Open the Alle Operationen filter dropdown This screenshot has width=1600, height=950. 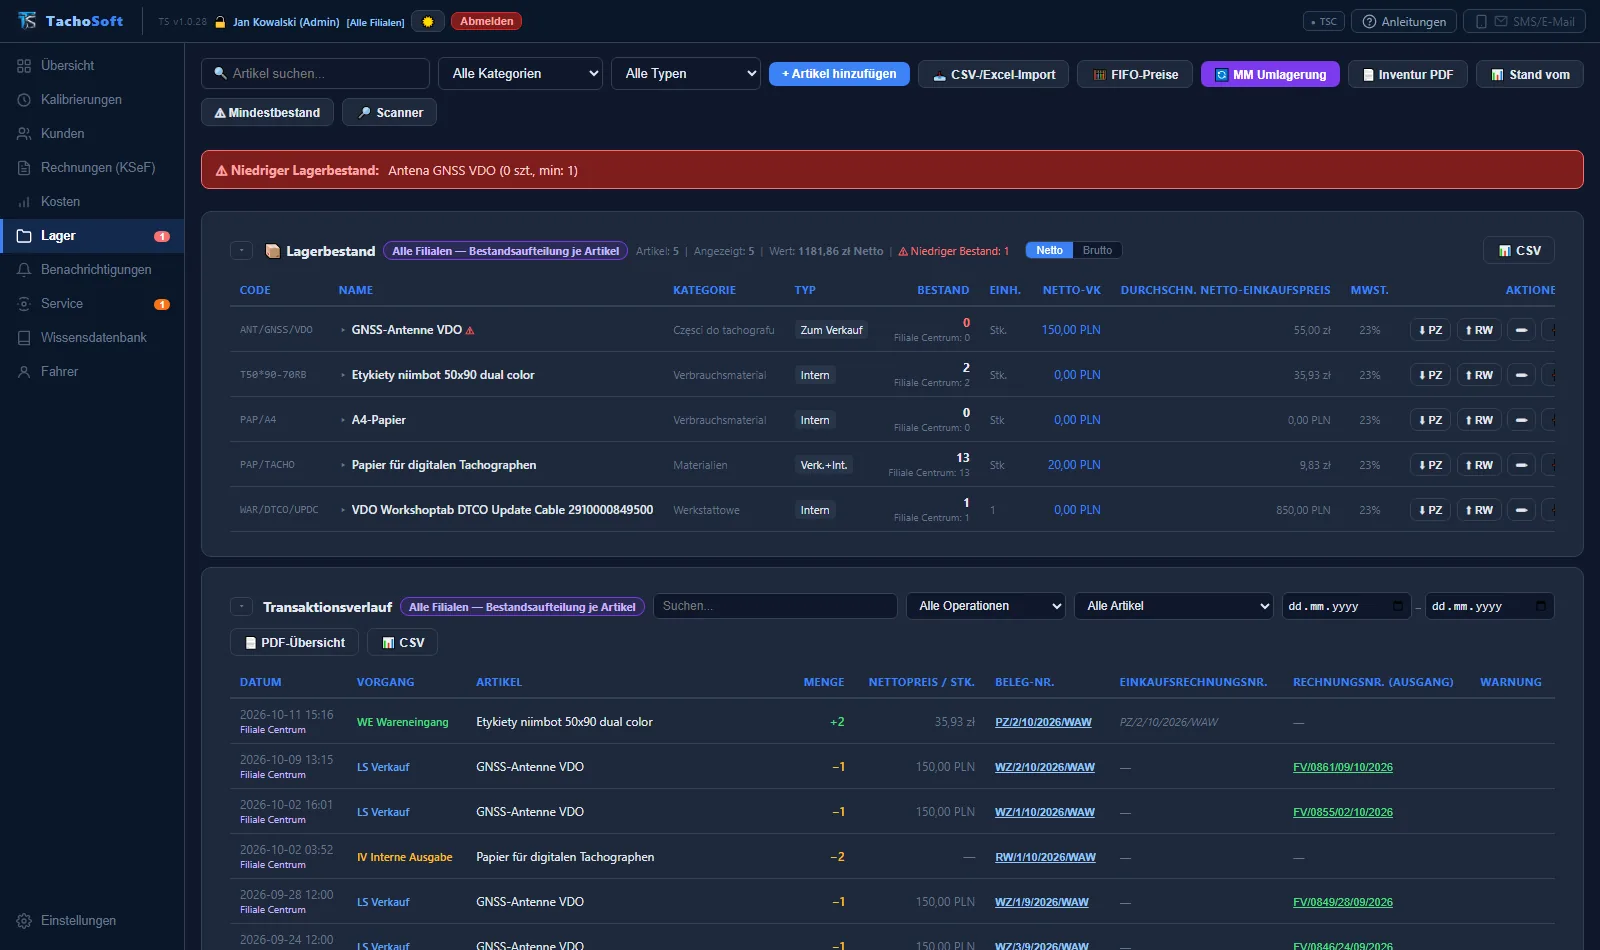tap(986, 606)
